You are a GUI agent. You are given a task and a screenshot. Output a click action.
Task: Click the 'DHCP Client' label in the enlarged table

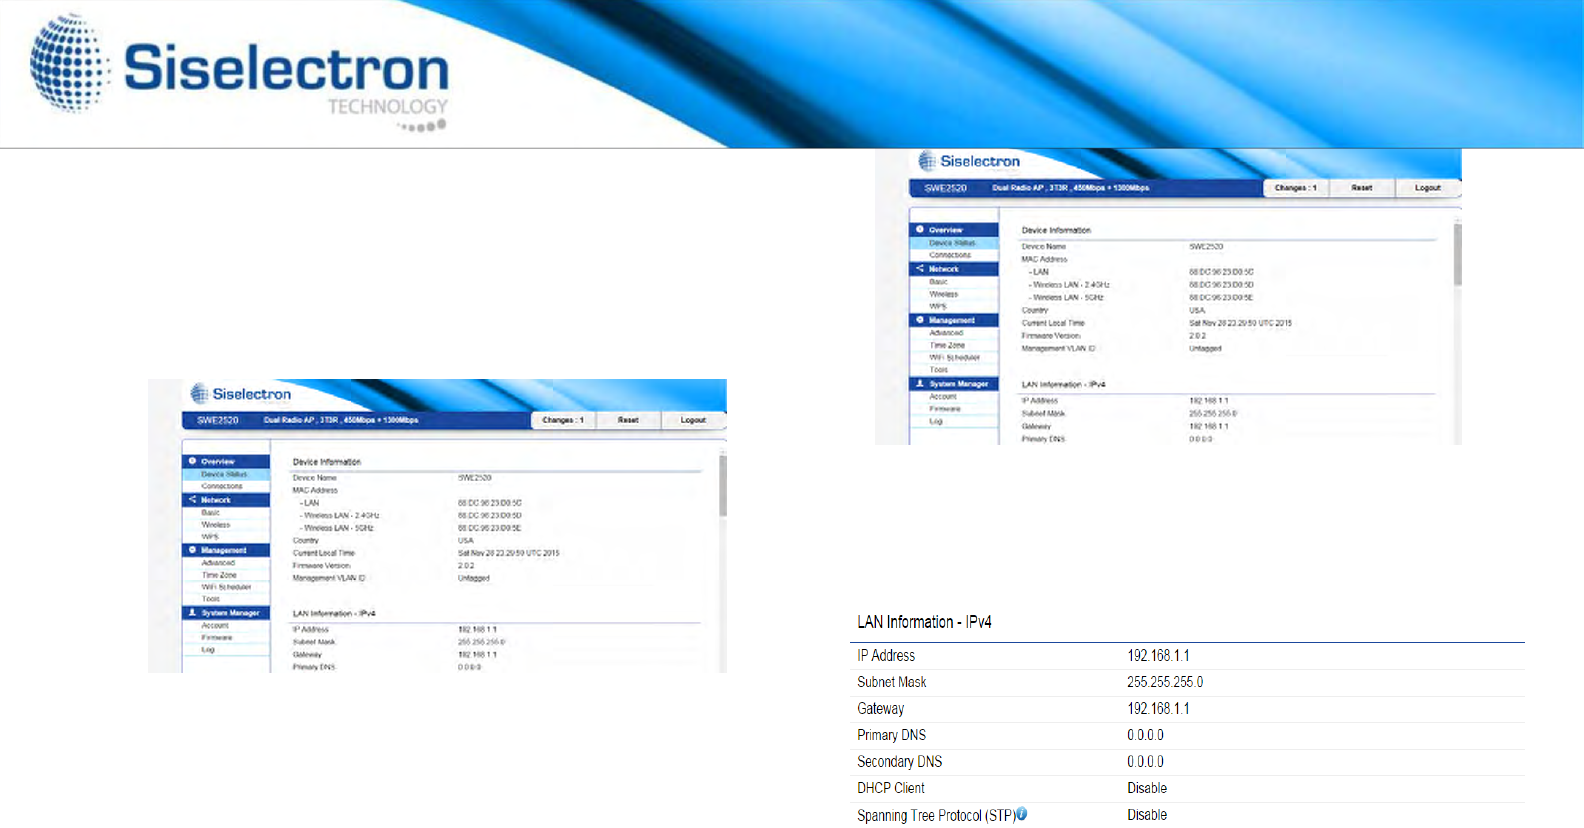[x=891, y=788]
